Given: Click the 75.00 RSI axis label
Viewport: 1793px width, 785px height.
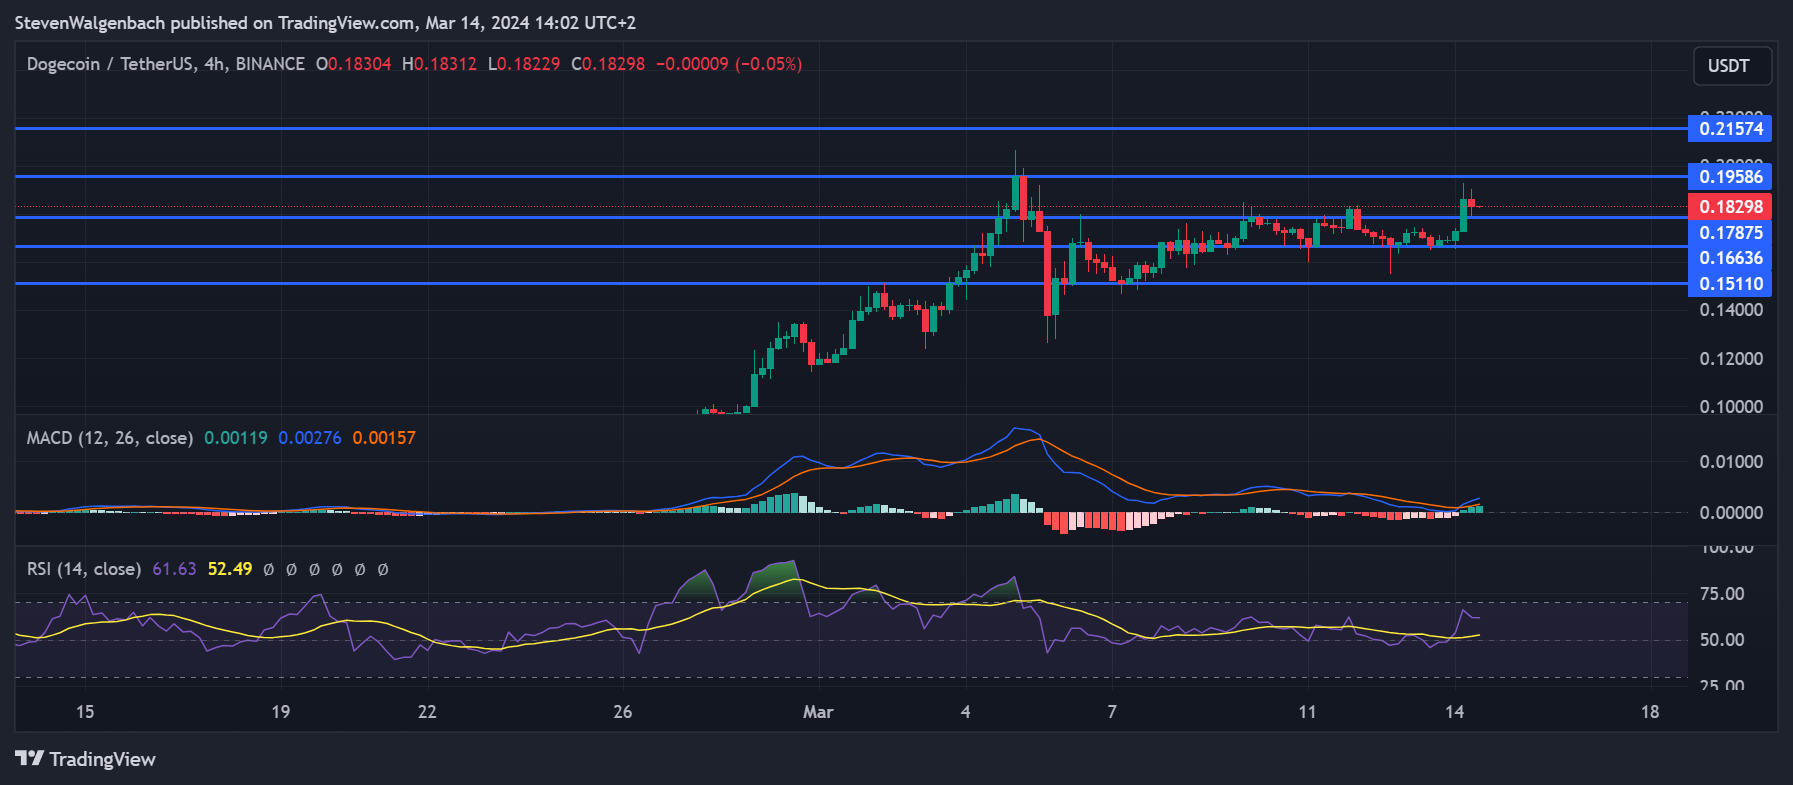Looking at the screenshot, I should tap(1722, 594).
